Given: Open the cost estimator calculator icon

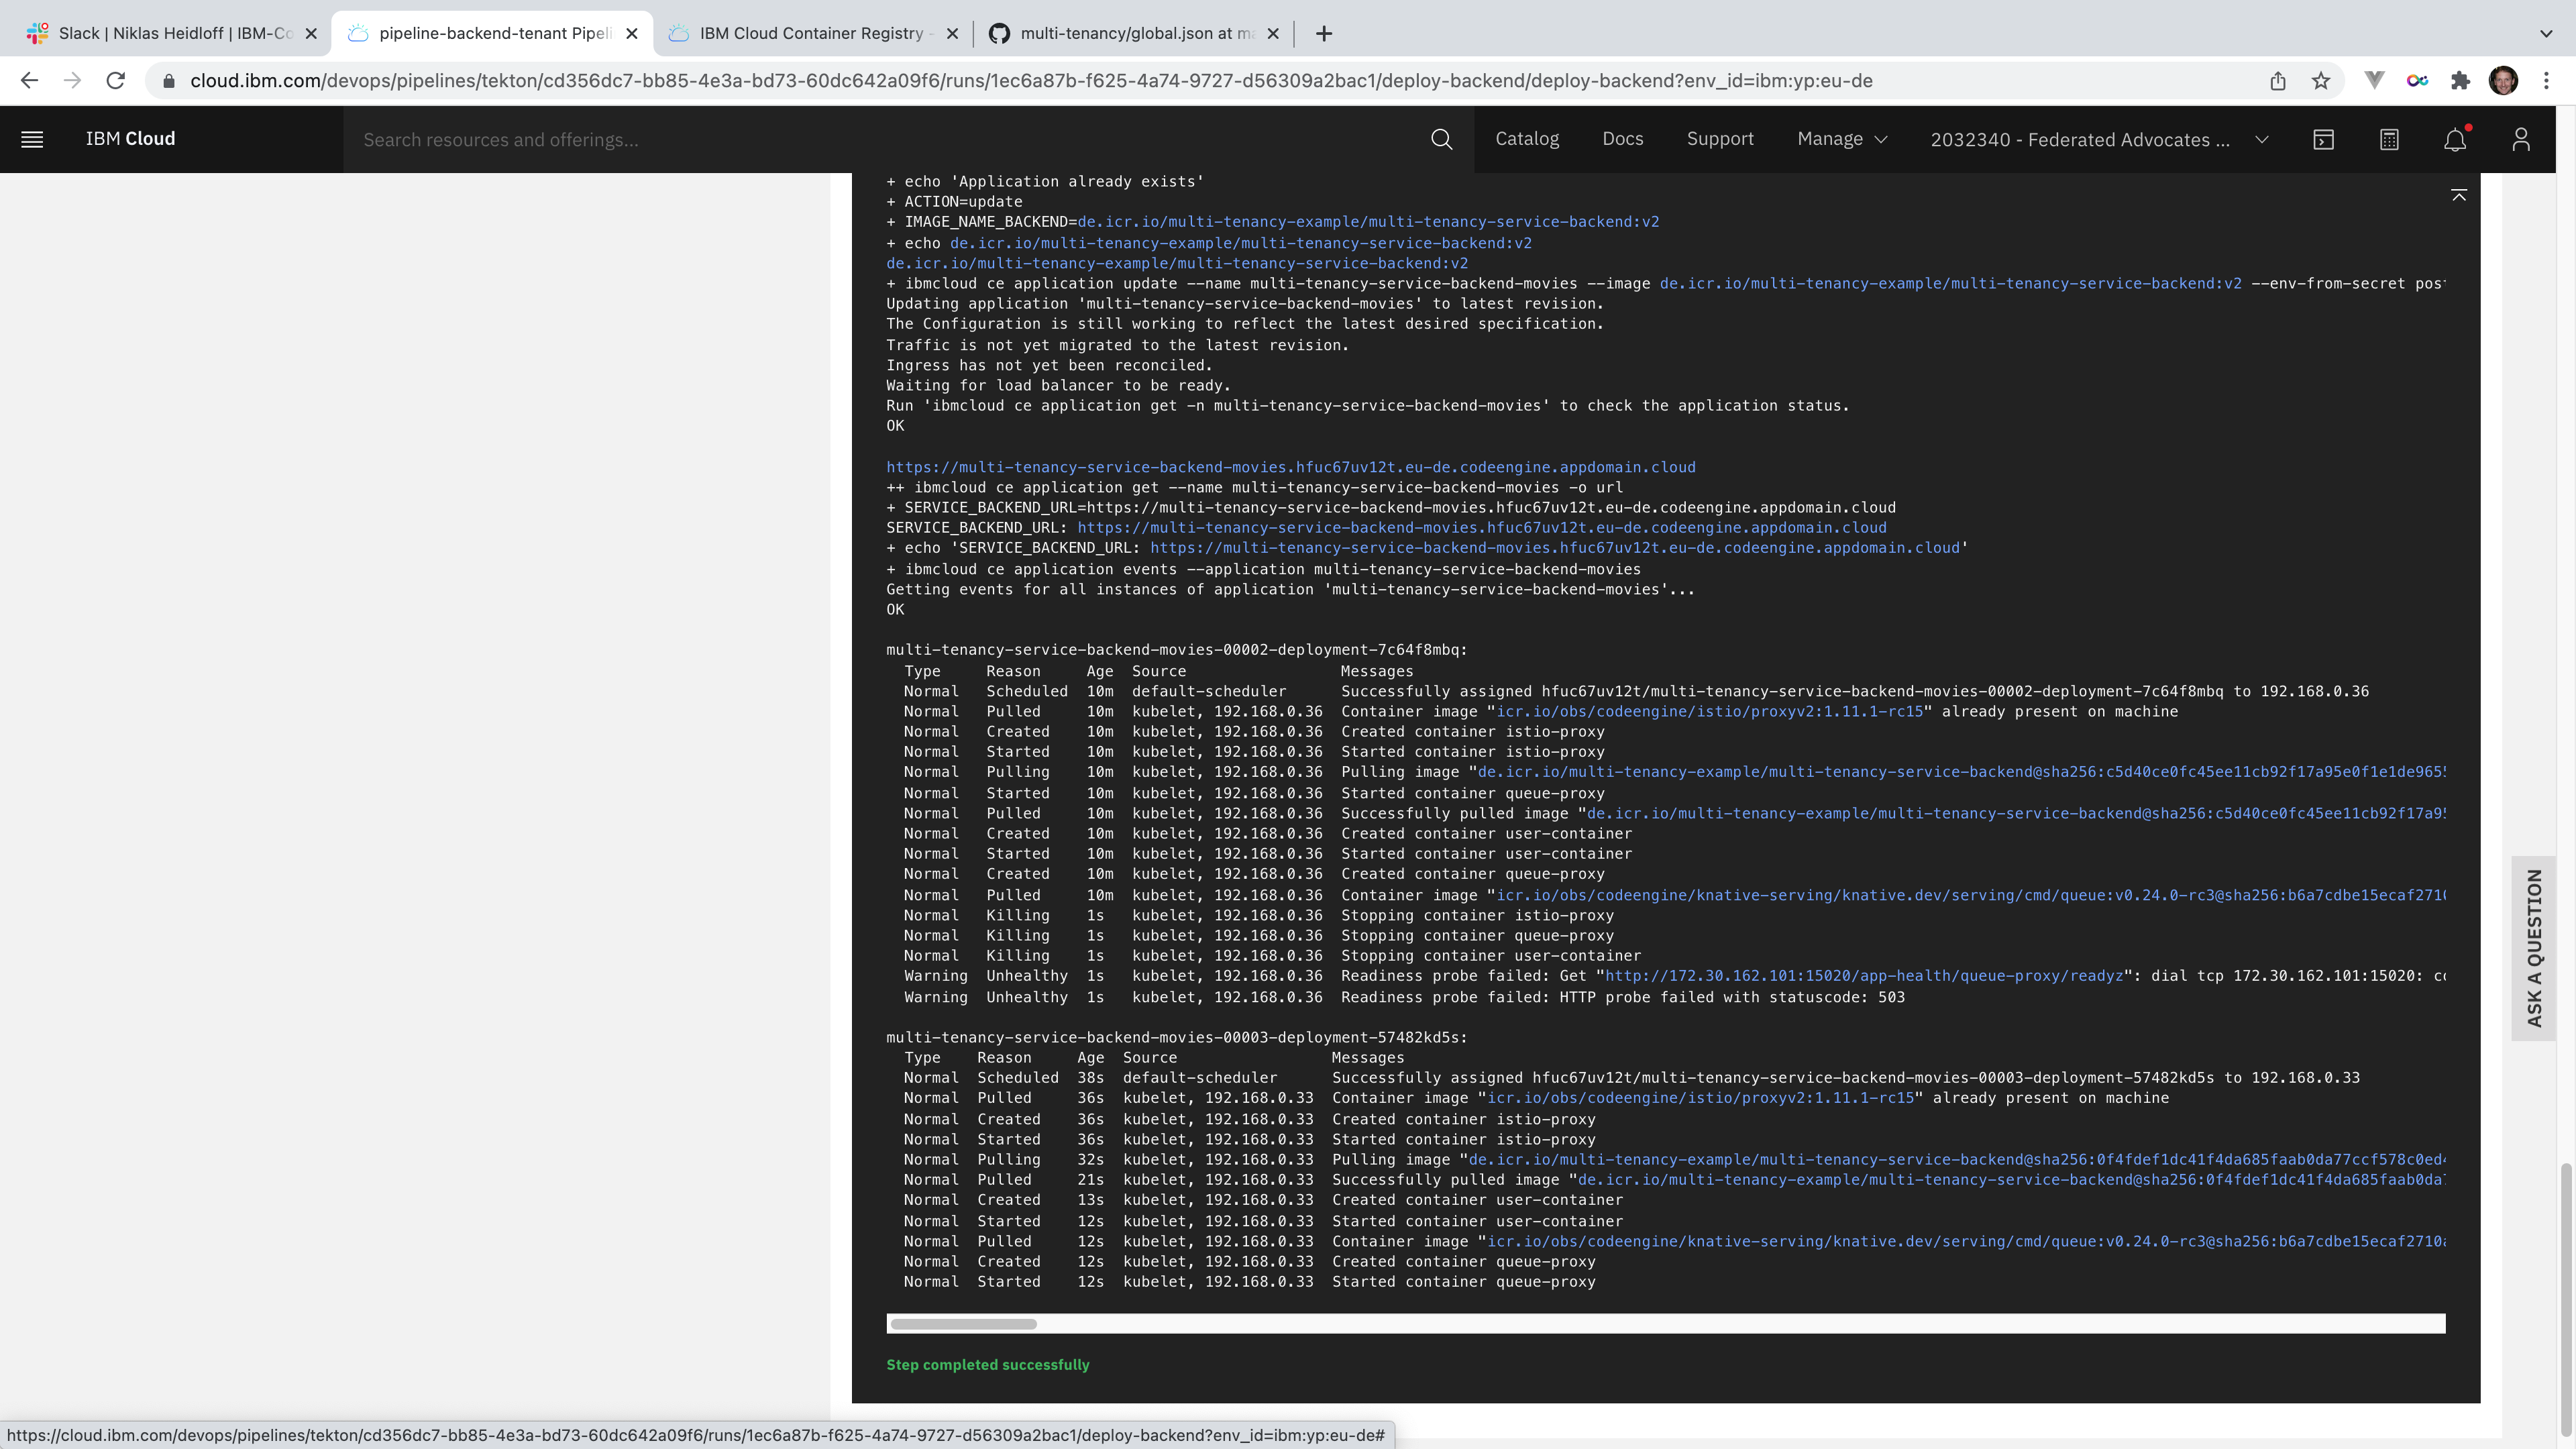Looking at the screenshot, I should tap(2389, 139).
